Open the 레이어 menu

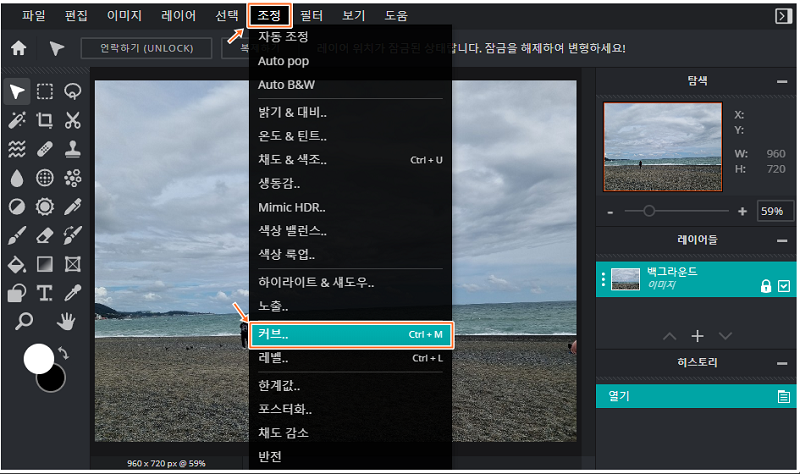(x=179, y=16)
